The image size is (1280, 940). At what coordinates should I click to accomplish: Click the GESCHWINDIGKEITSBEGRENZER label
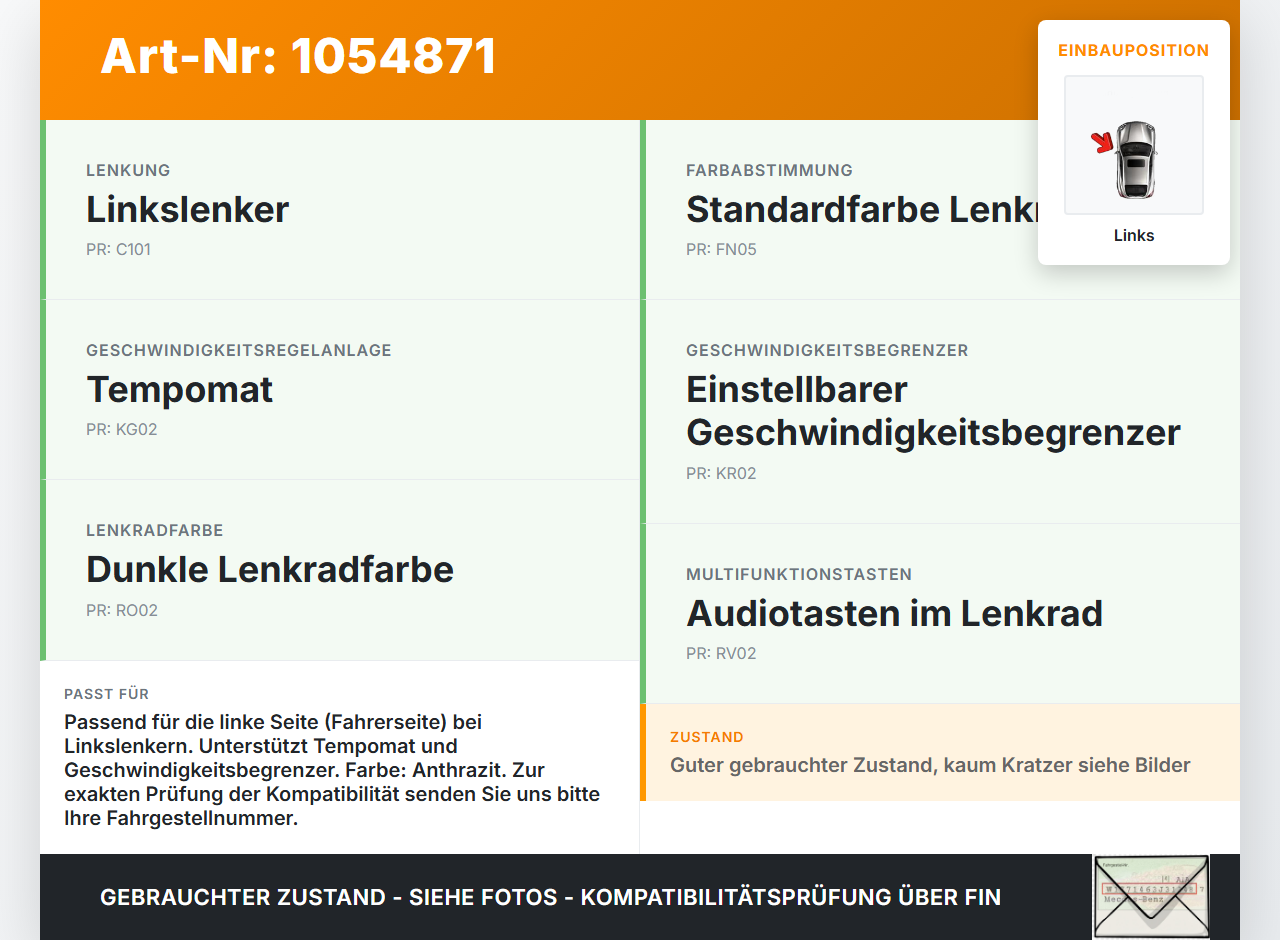(827, 350)
